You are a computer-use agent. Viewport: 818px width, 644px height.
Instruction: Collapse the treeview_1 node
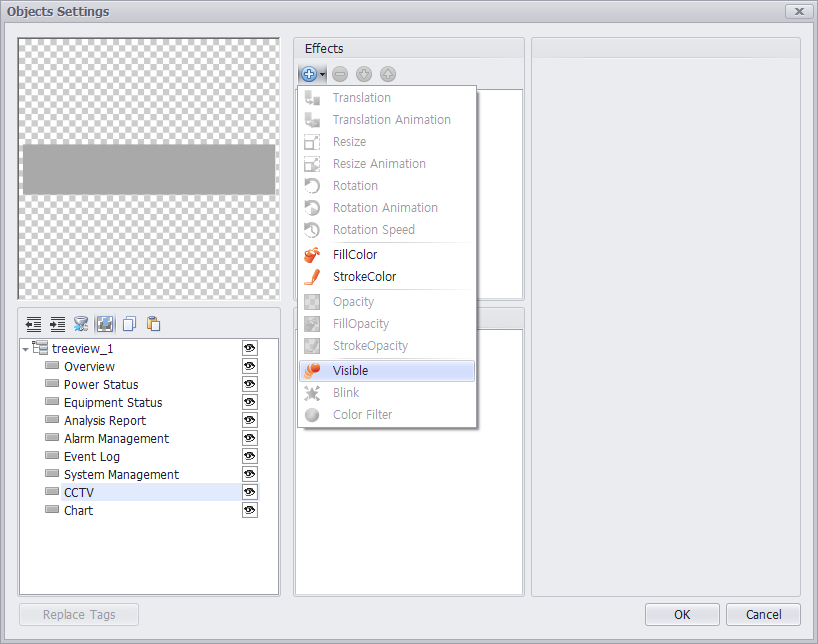[x=26, y=349]
